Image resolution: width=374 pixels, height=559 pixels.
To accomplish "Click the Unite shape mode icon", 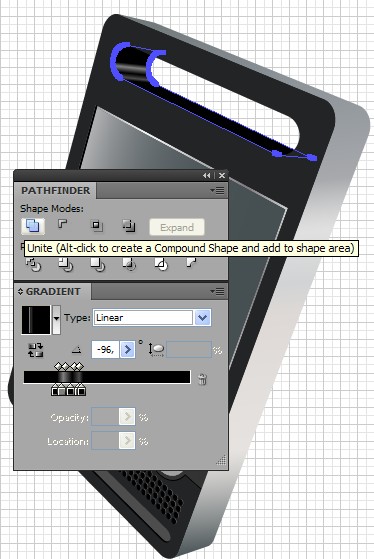I will pos(33,226).
